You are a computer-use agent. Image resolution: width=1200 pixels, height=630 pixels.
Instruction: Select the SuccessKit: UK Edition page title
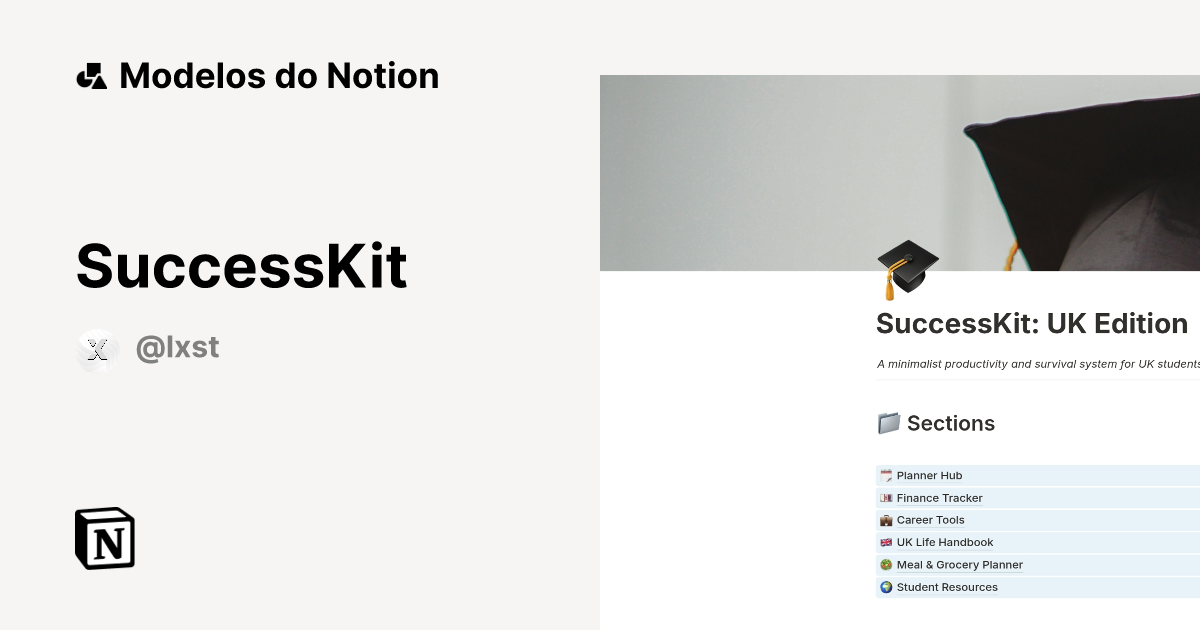coord(1032,323)
